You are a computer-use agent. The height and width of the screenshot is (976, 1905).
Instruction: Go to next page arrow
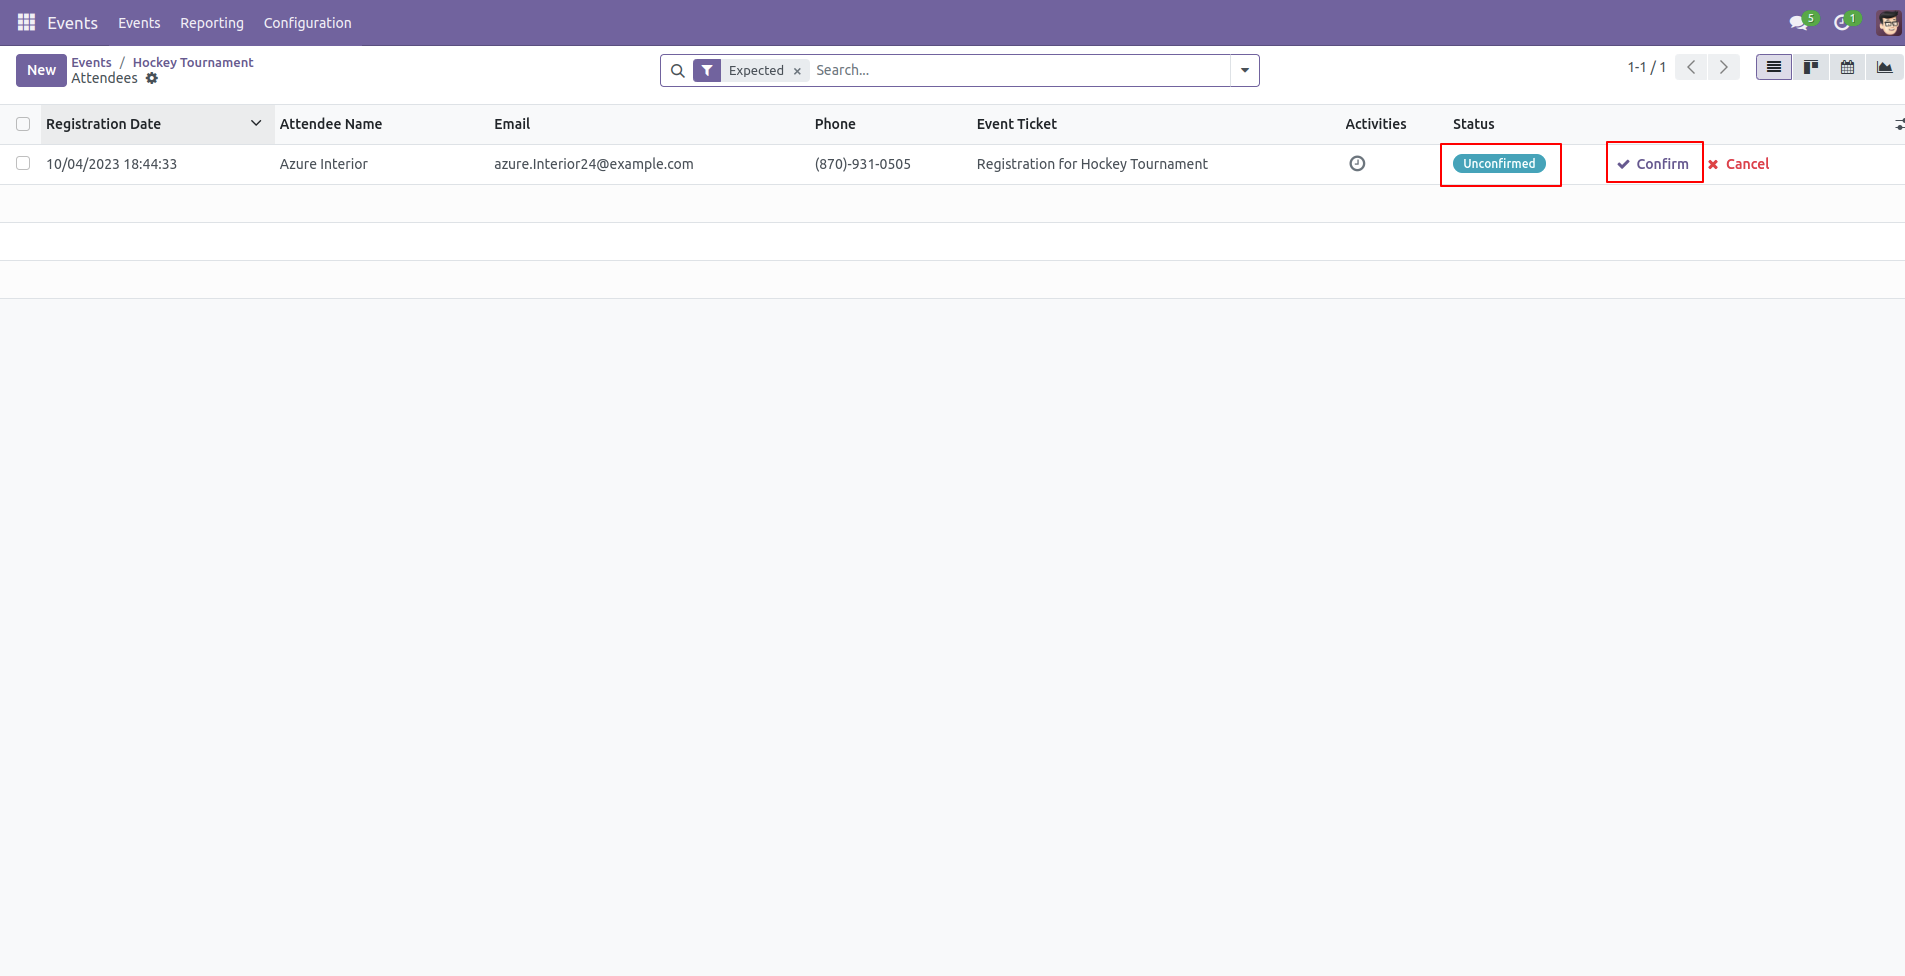1723,67
